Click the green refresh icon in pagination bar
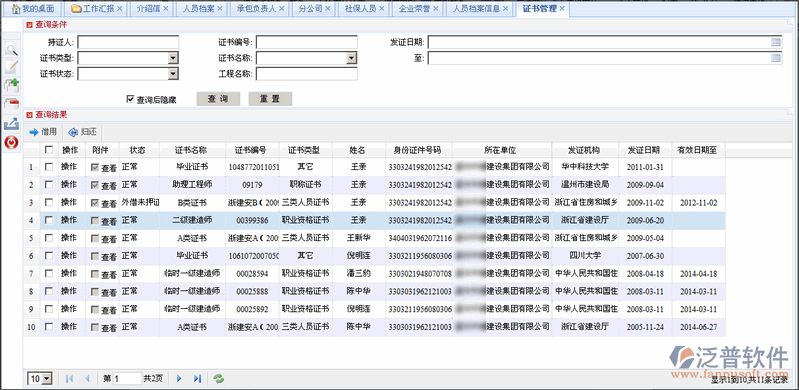 click(x=219, y=378)
